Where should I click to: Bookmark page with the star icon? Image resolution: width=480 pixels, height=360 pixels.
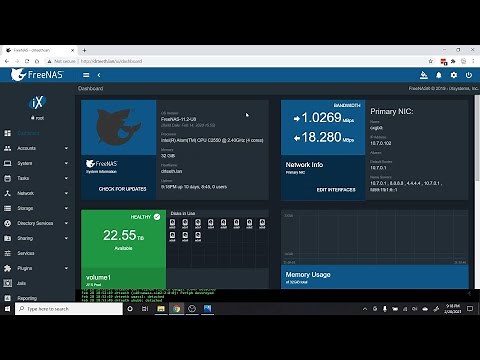point(431,61)
